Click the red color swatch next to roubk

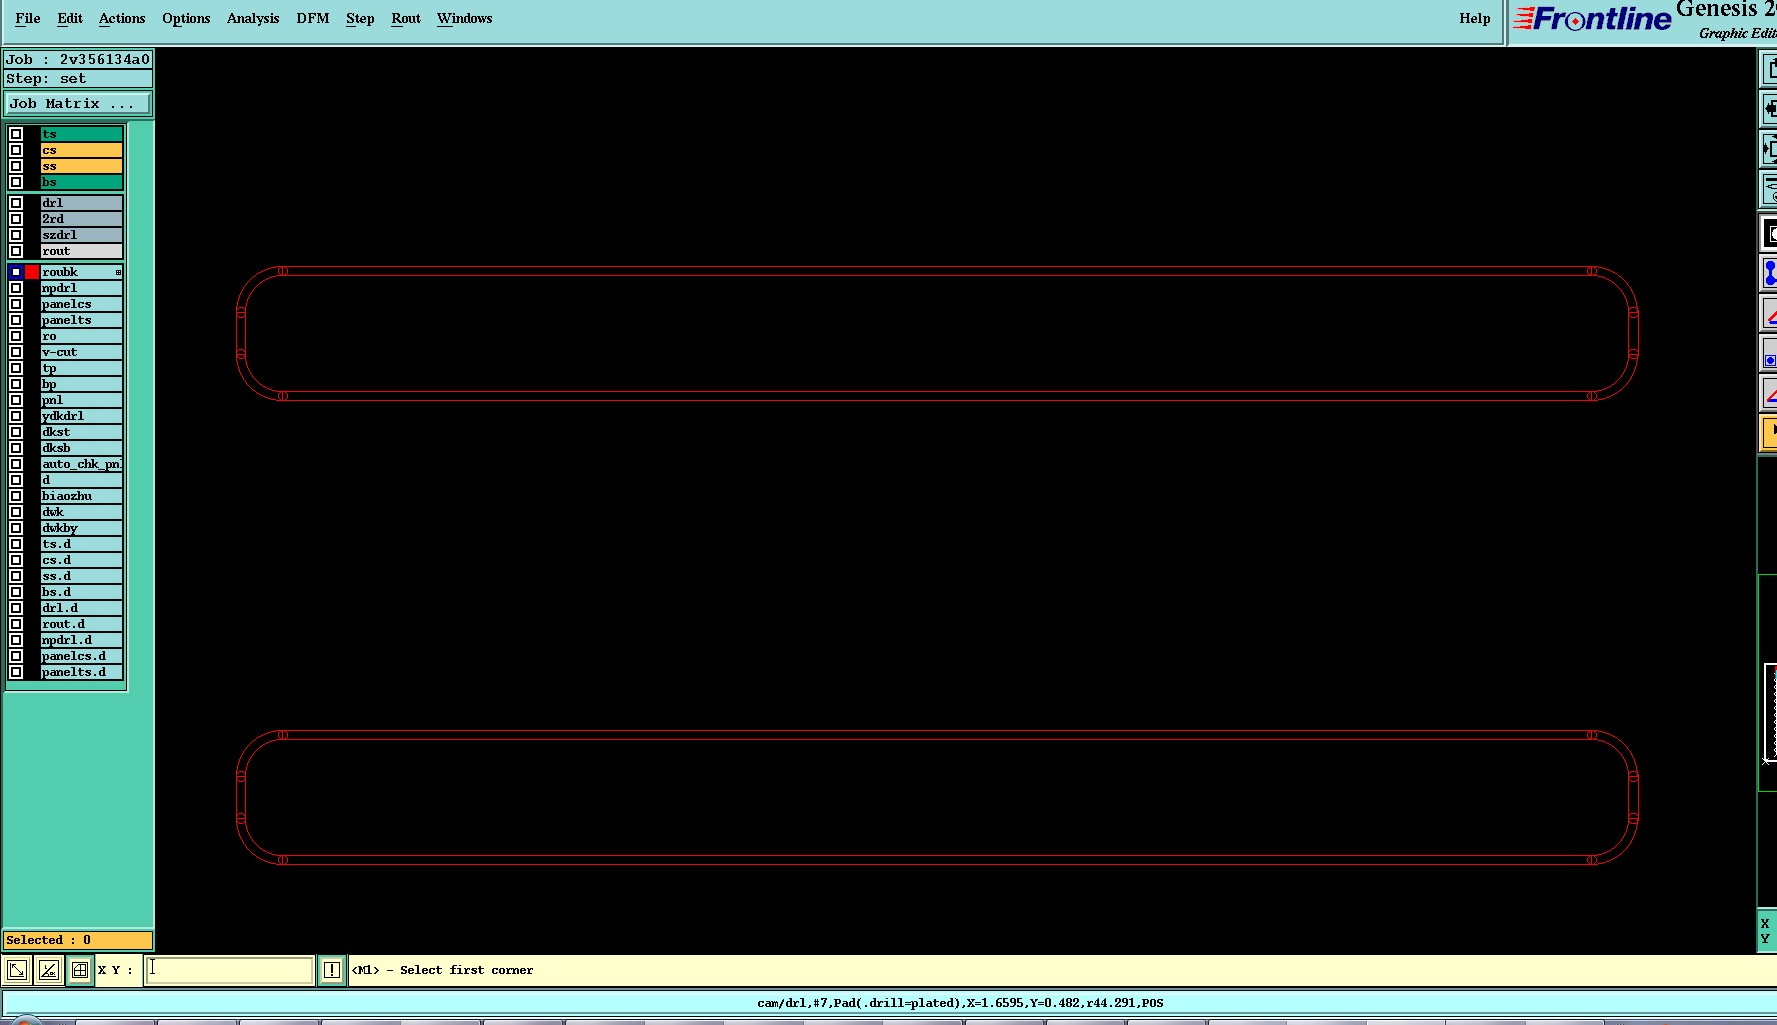[x=32, y=272]
